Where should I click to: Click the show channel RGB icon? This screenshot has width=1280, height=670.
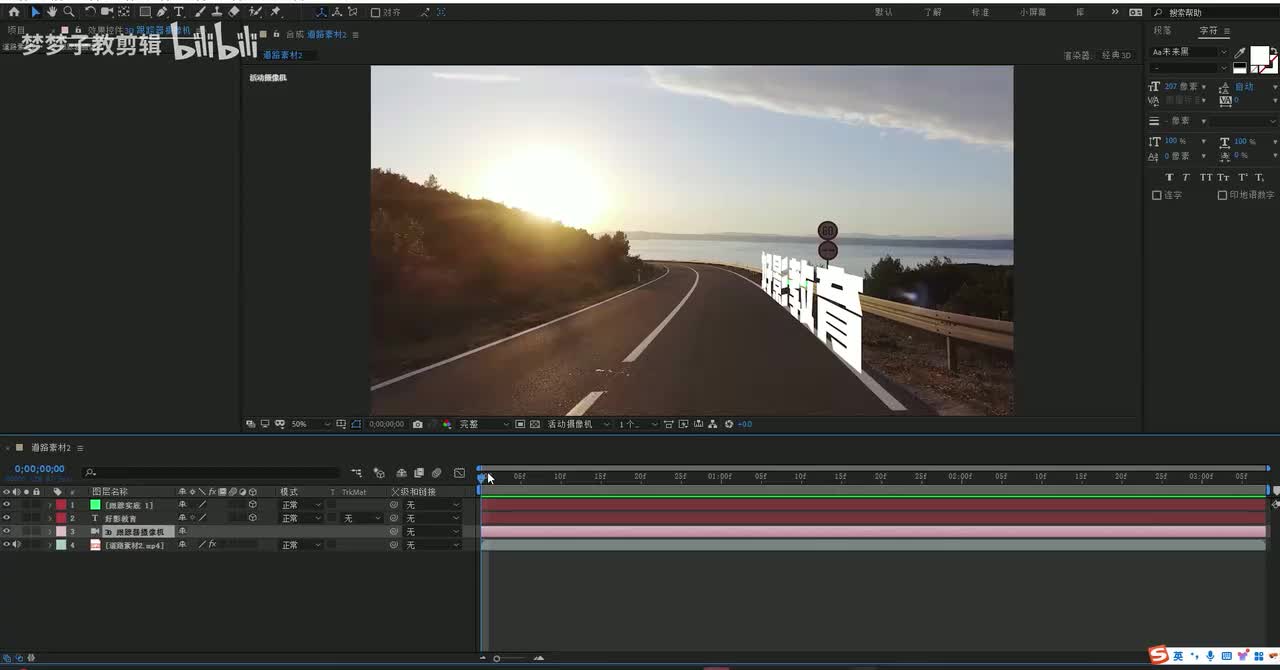point(446,424)
